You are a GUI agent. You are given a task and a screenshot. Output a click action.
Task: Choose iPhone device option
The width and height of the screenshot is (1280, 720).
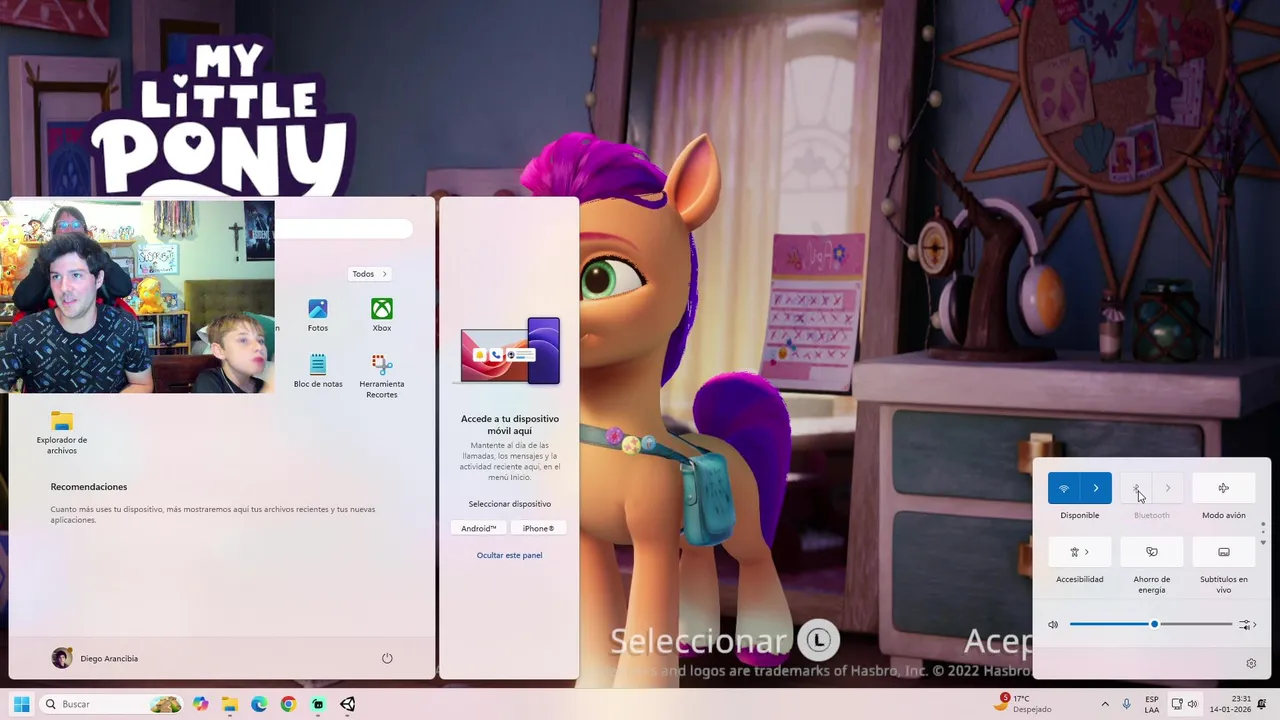tap(538, 528)
